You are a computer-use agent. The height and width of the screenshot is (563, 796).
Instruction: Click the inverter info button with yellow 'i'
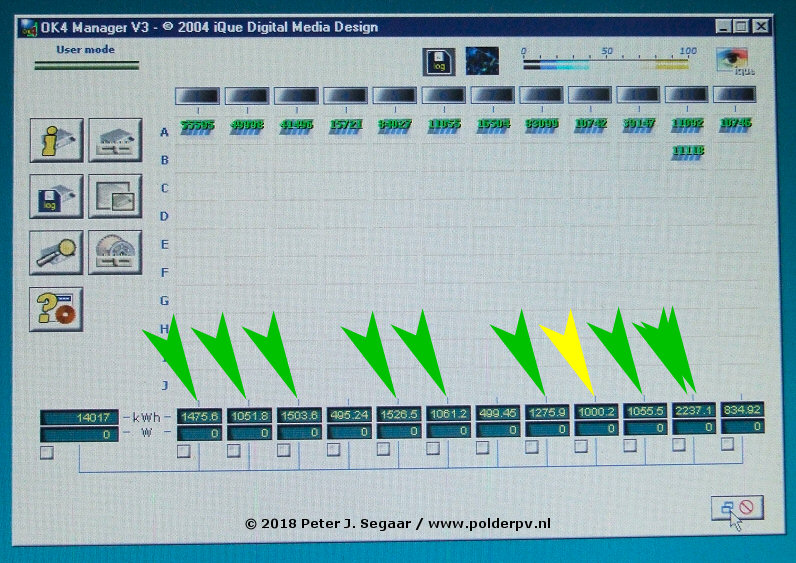pyautogui.click(x=58, y=140)
